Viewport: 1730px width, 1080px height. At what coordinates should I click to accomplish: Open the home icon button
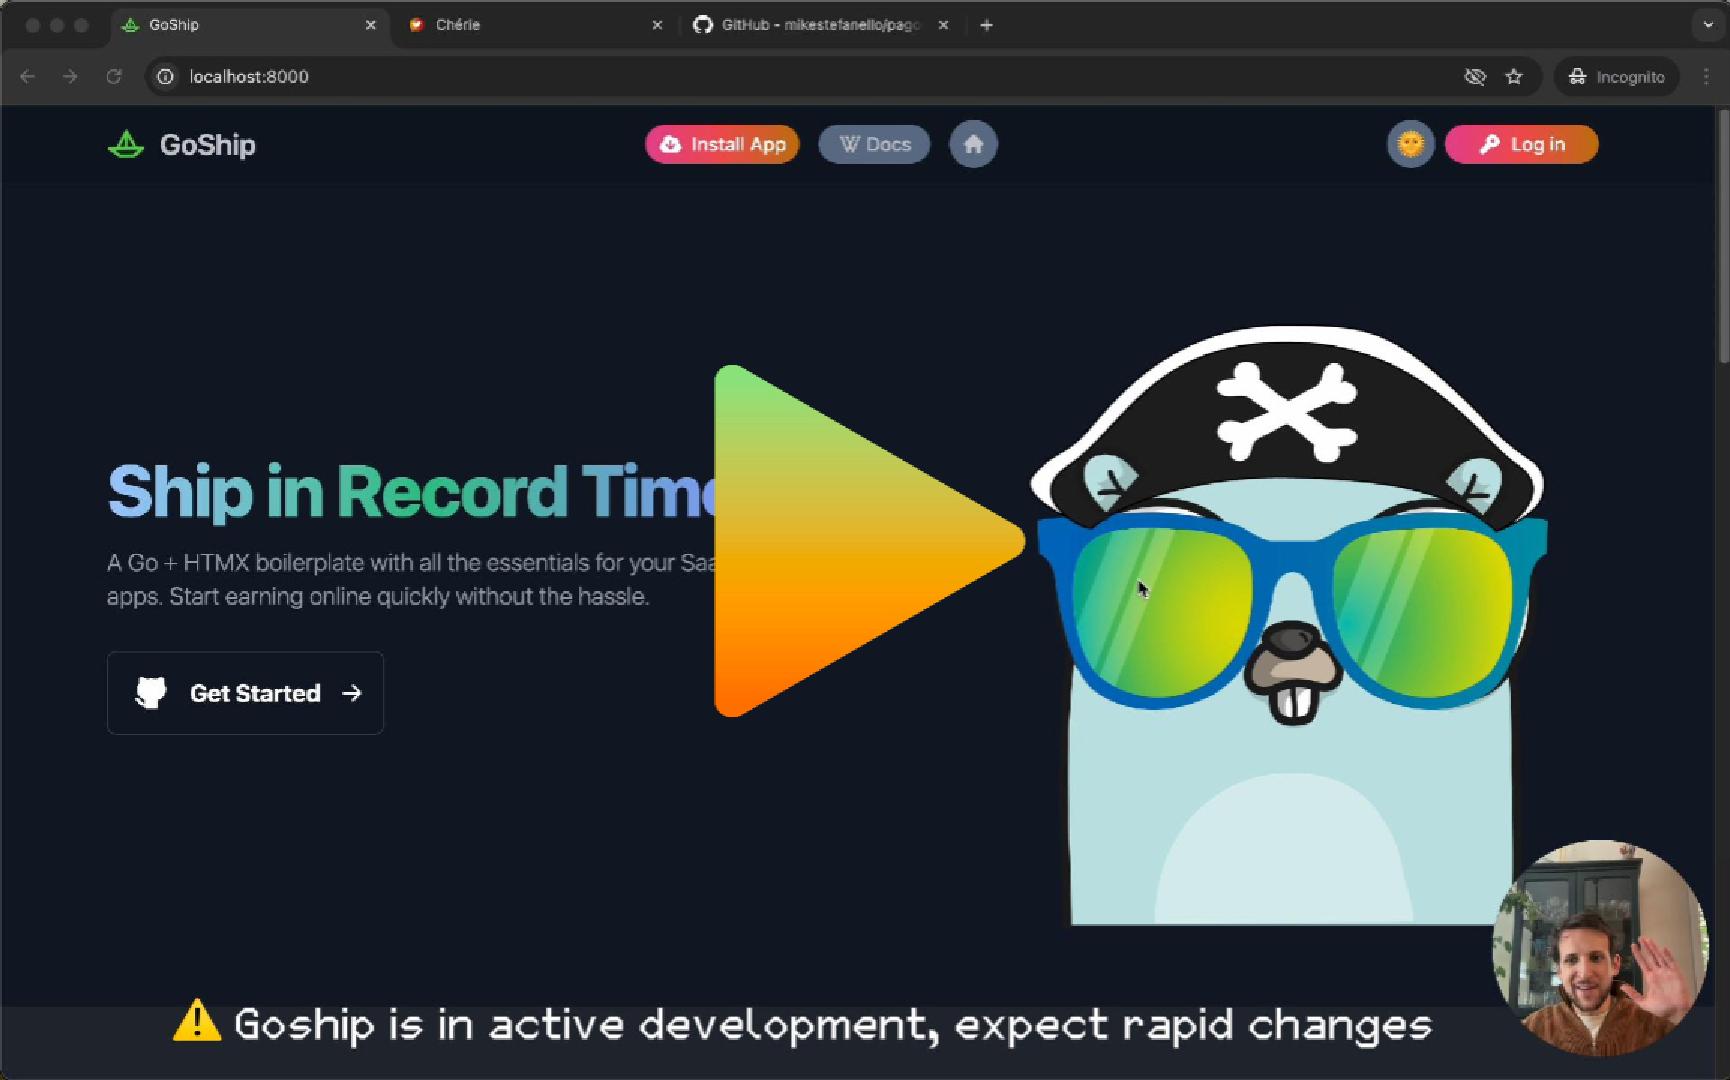point(973,145)
